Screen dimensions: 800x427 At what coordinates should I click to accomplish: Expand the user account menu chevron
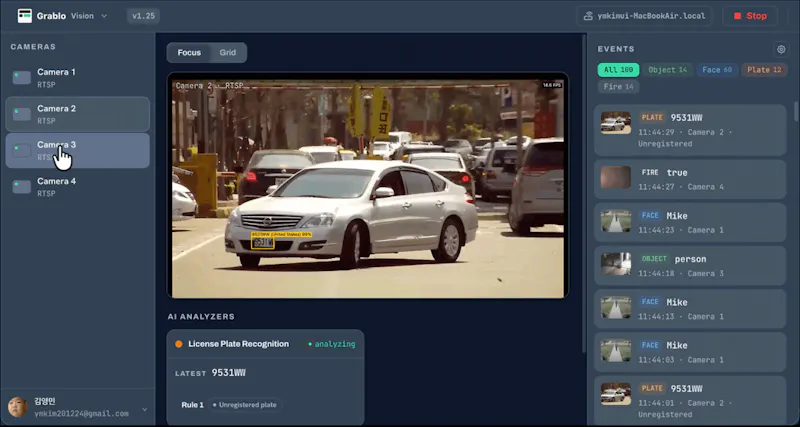pyautogui.click(x=144, y=409)
